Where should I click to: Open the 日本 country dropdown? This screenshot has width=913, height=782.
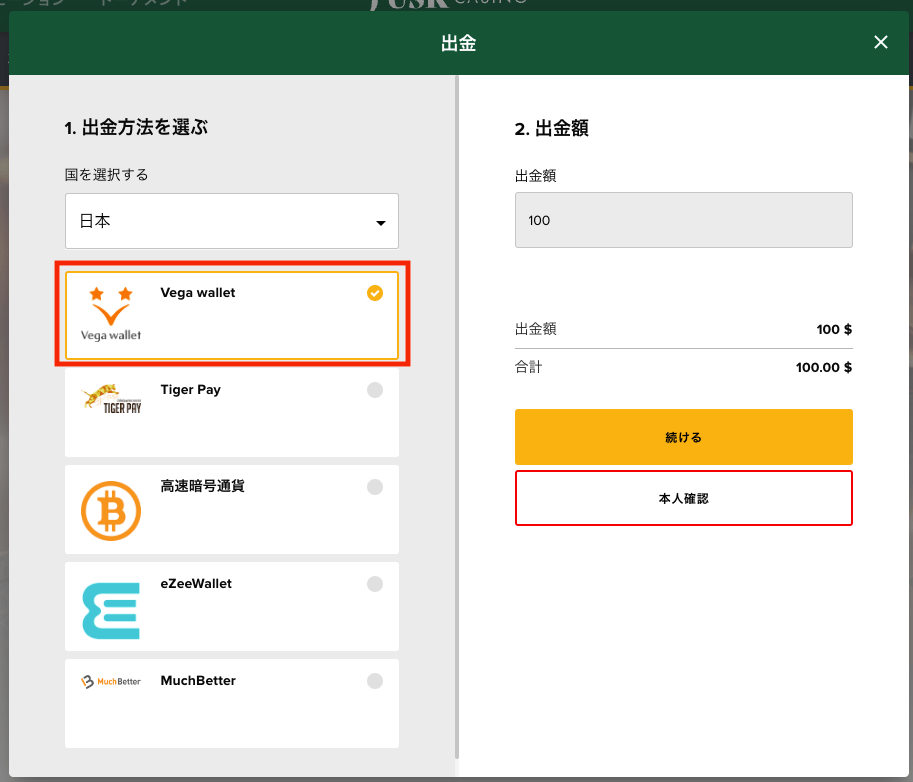[232, 221]
